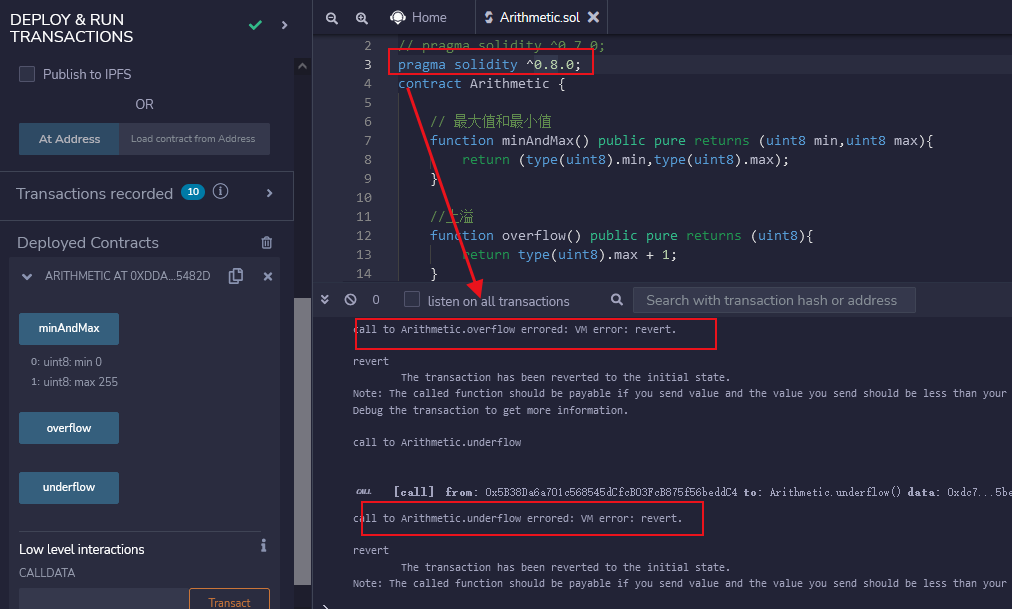Focus the transaction hash search field
Viewport: 1012px width, 609px height.
pos(774,300)
